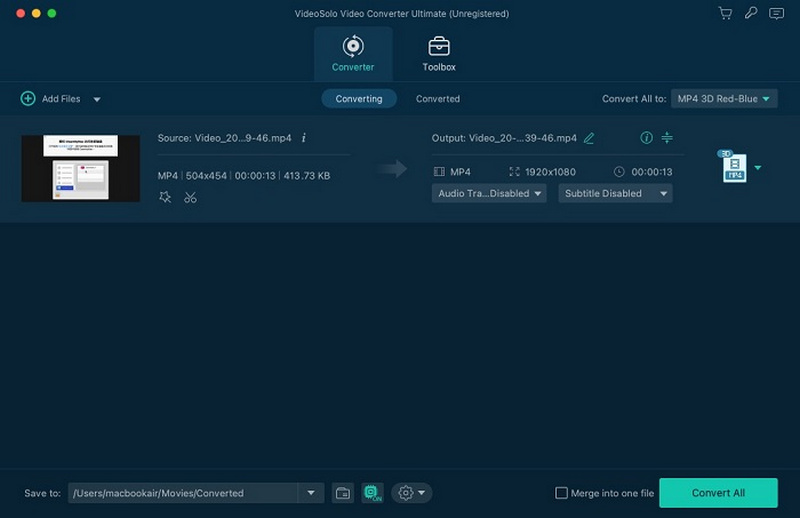Open the cut scissors tool

coord(190,197)
